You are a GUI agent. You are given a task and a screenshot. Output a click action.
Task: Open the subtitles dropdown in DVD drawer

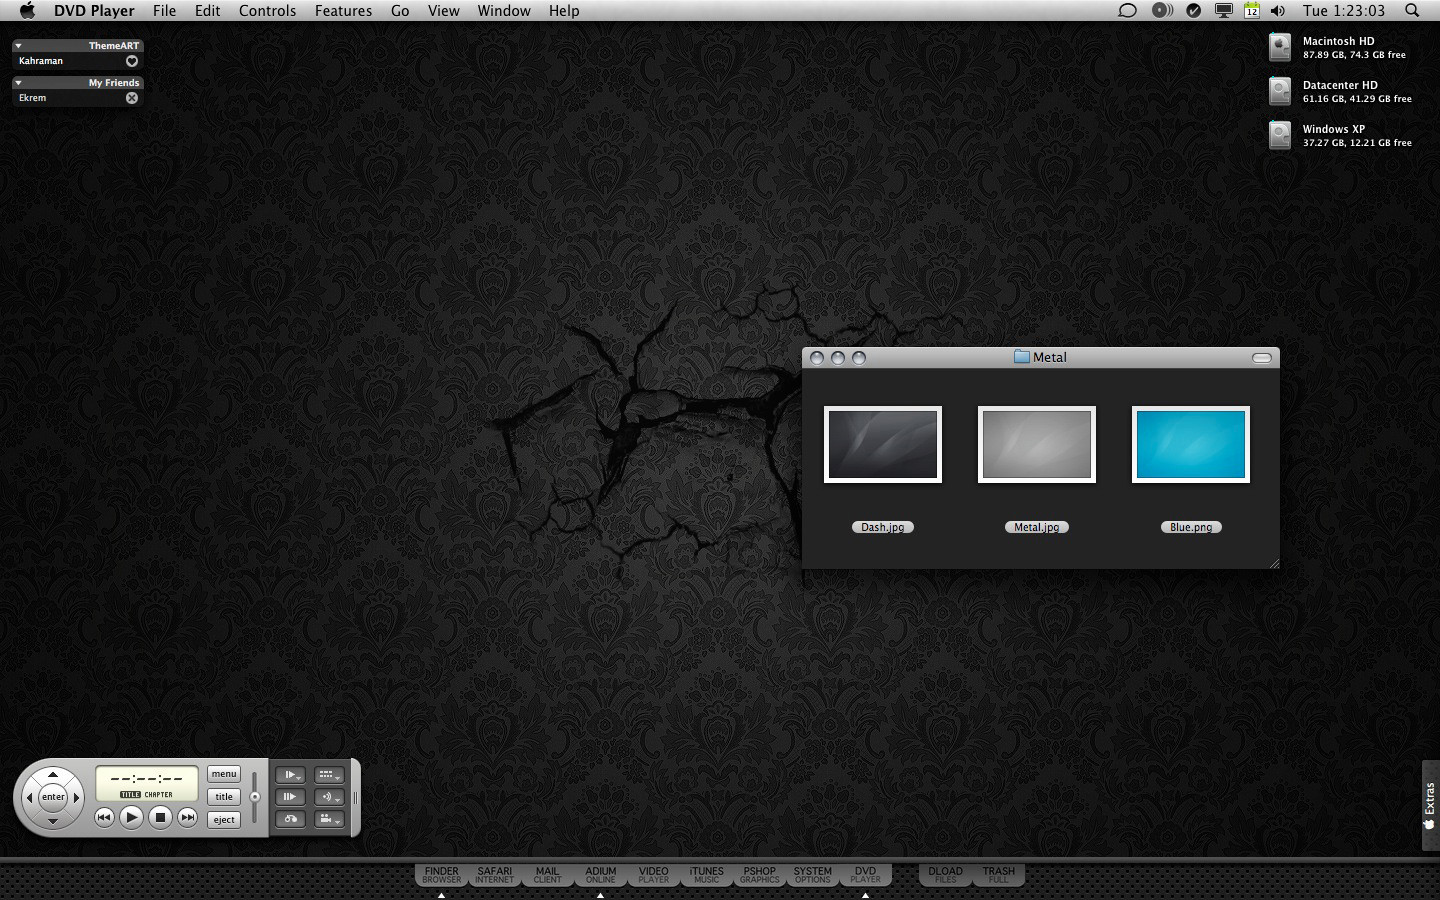328,775
